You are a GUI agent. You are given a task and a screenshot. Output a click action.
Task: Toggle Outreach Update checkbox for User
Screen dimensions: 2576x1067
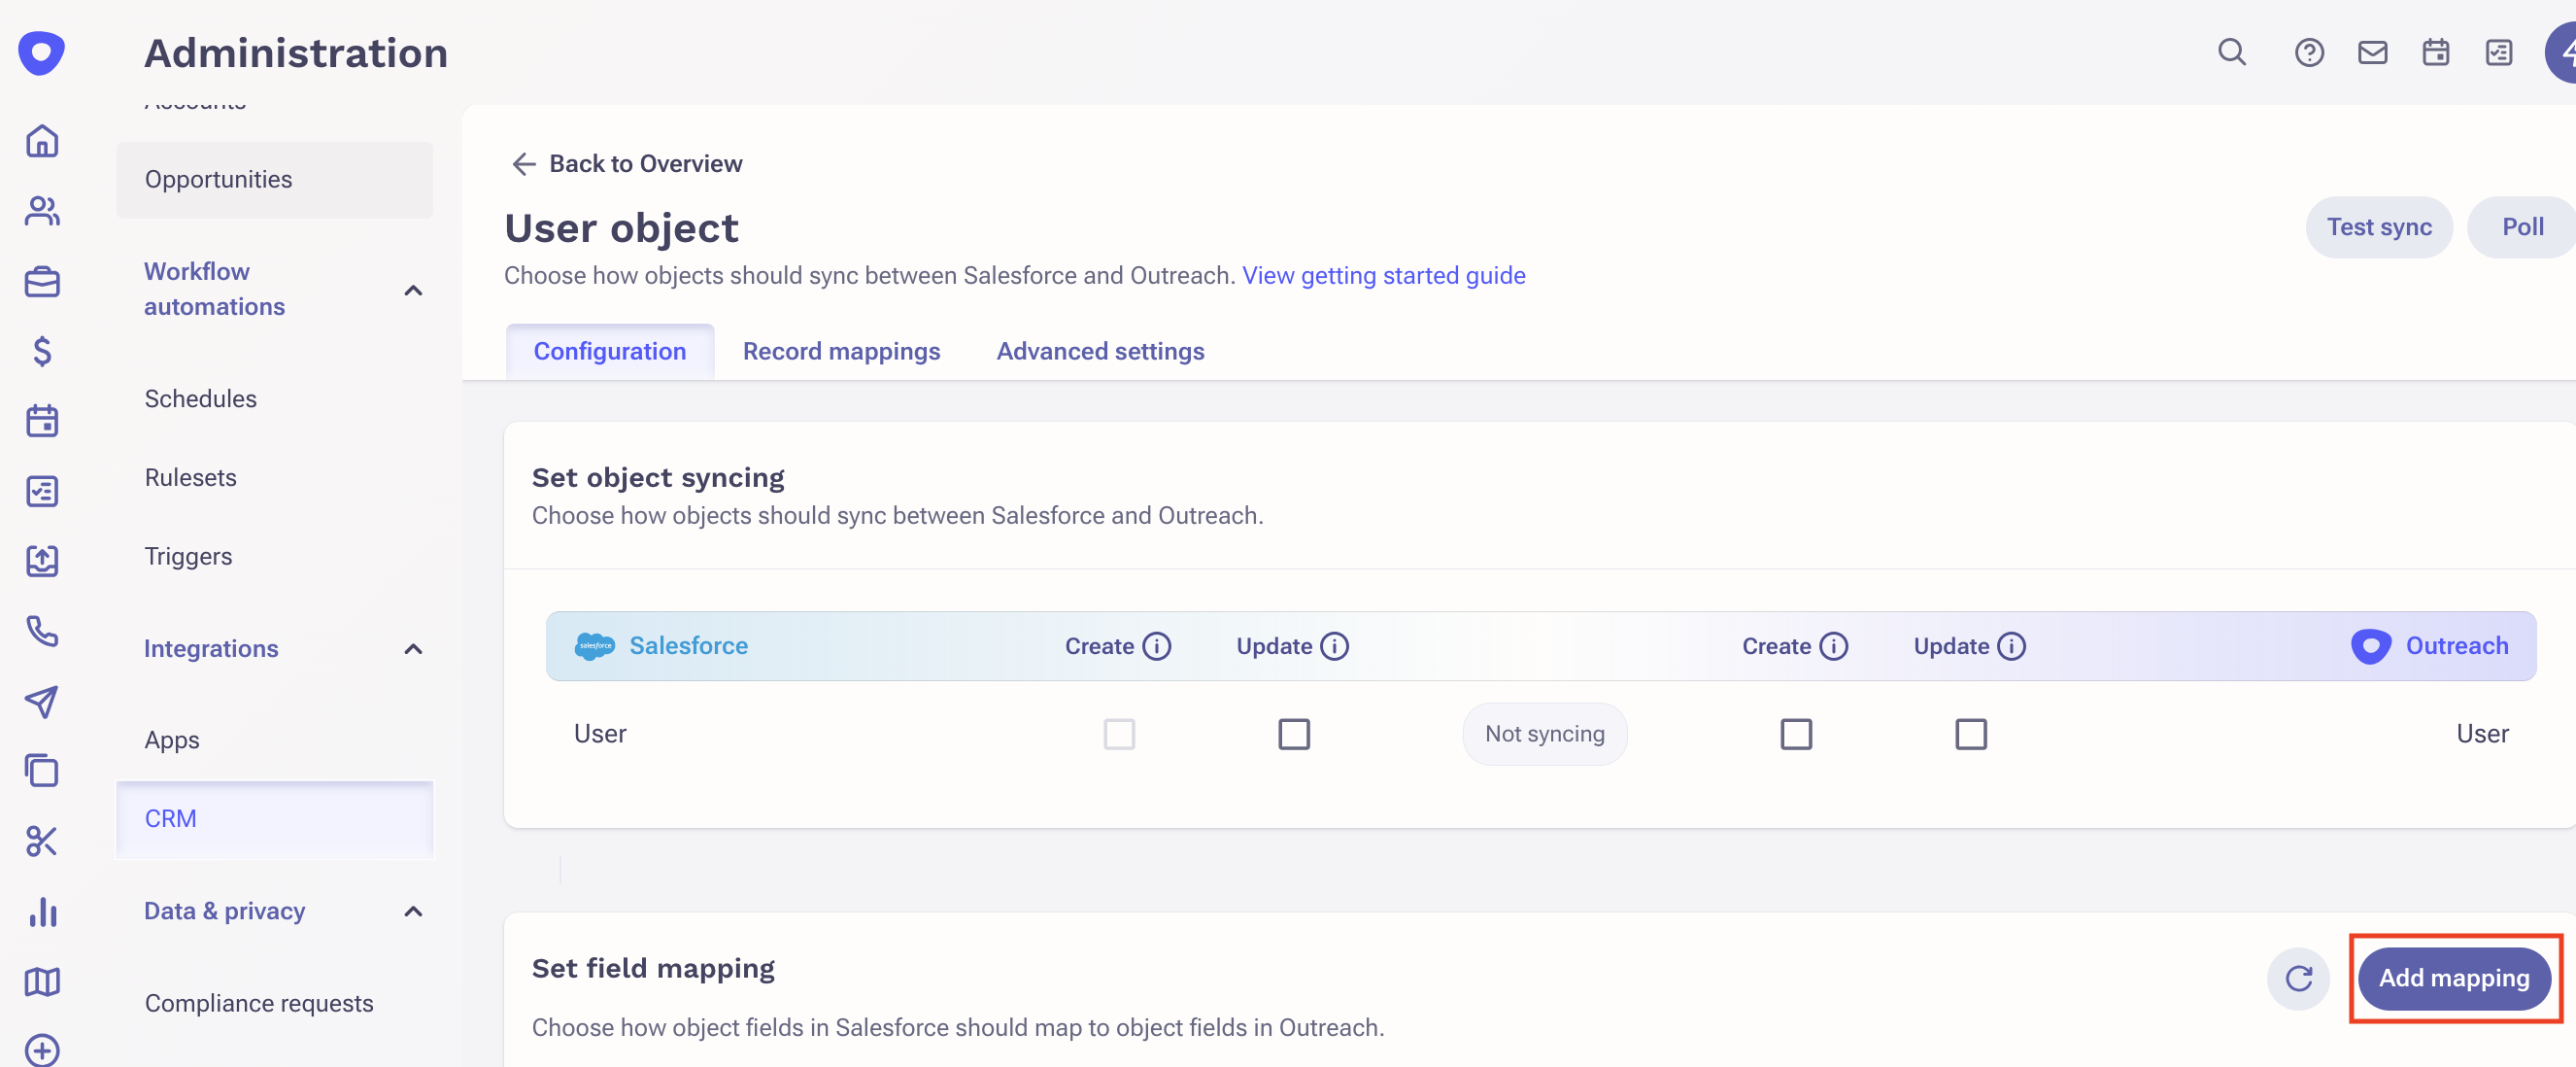point(1971,734)
